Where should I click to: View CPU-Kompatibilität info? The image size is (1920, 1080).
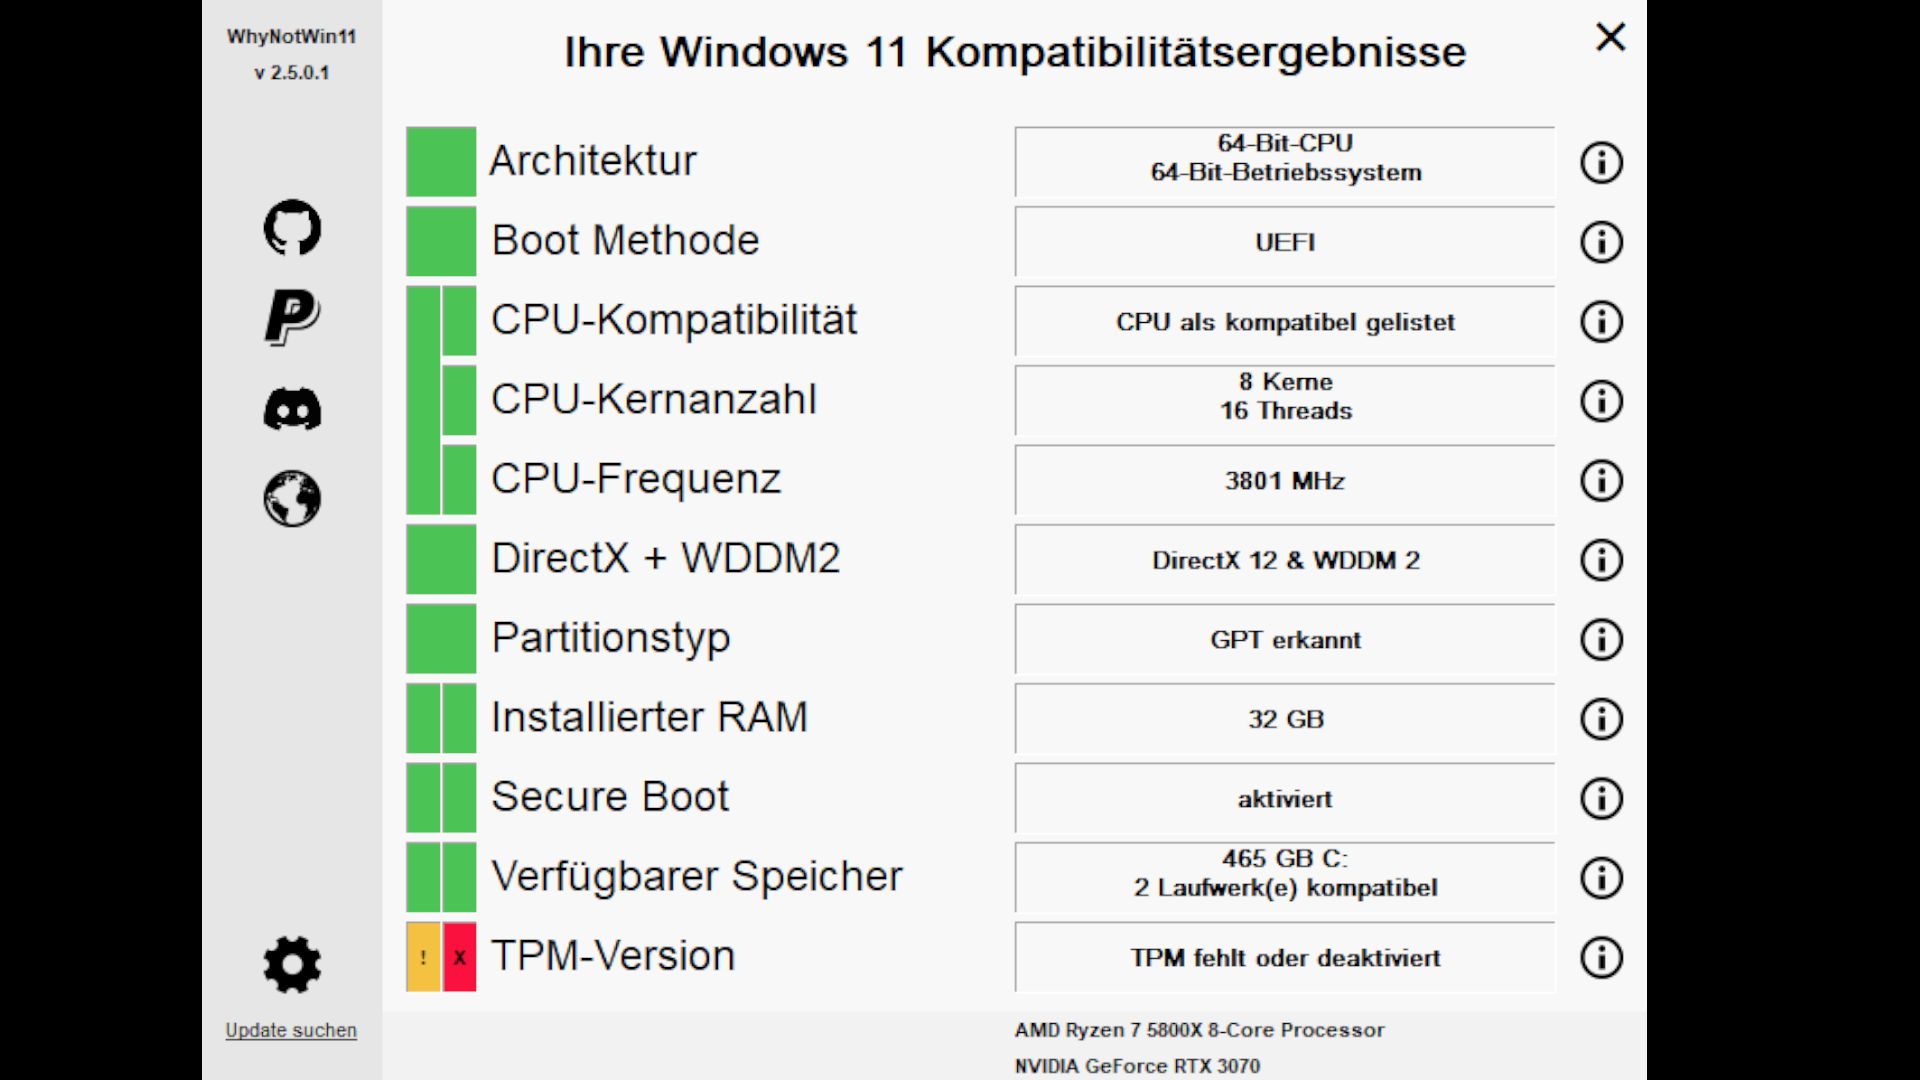pos(1601,322)
